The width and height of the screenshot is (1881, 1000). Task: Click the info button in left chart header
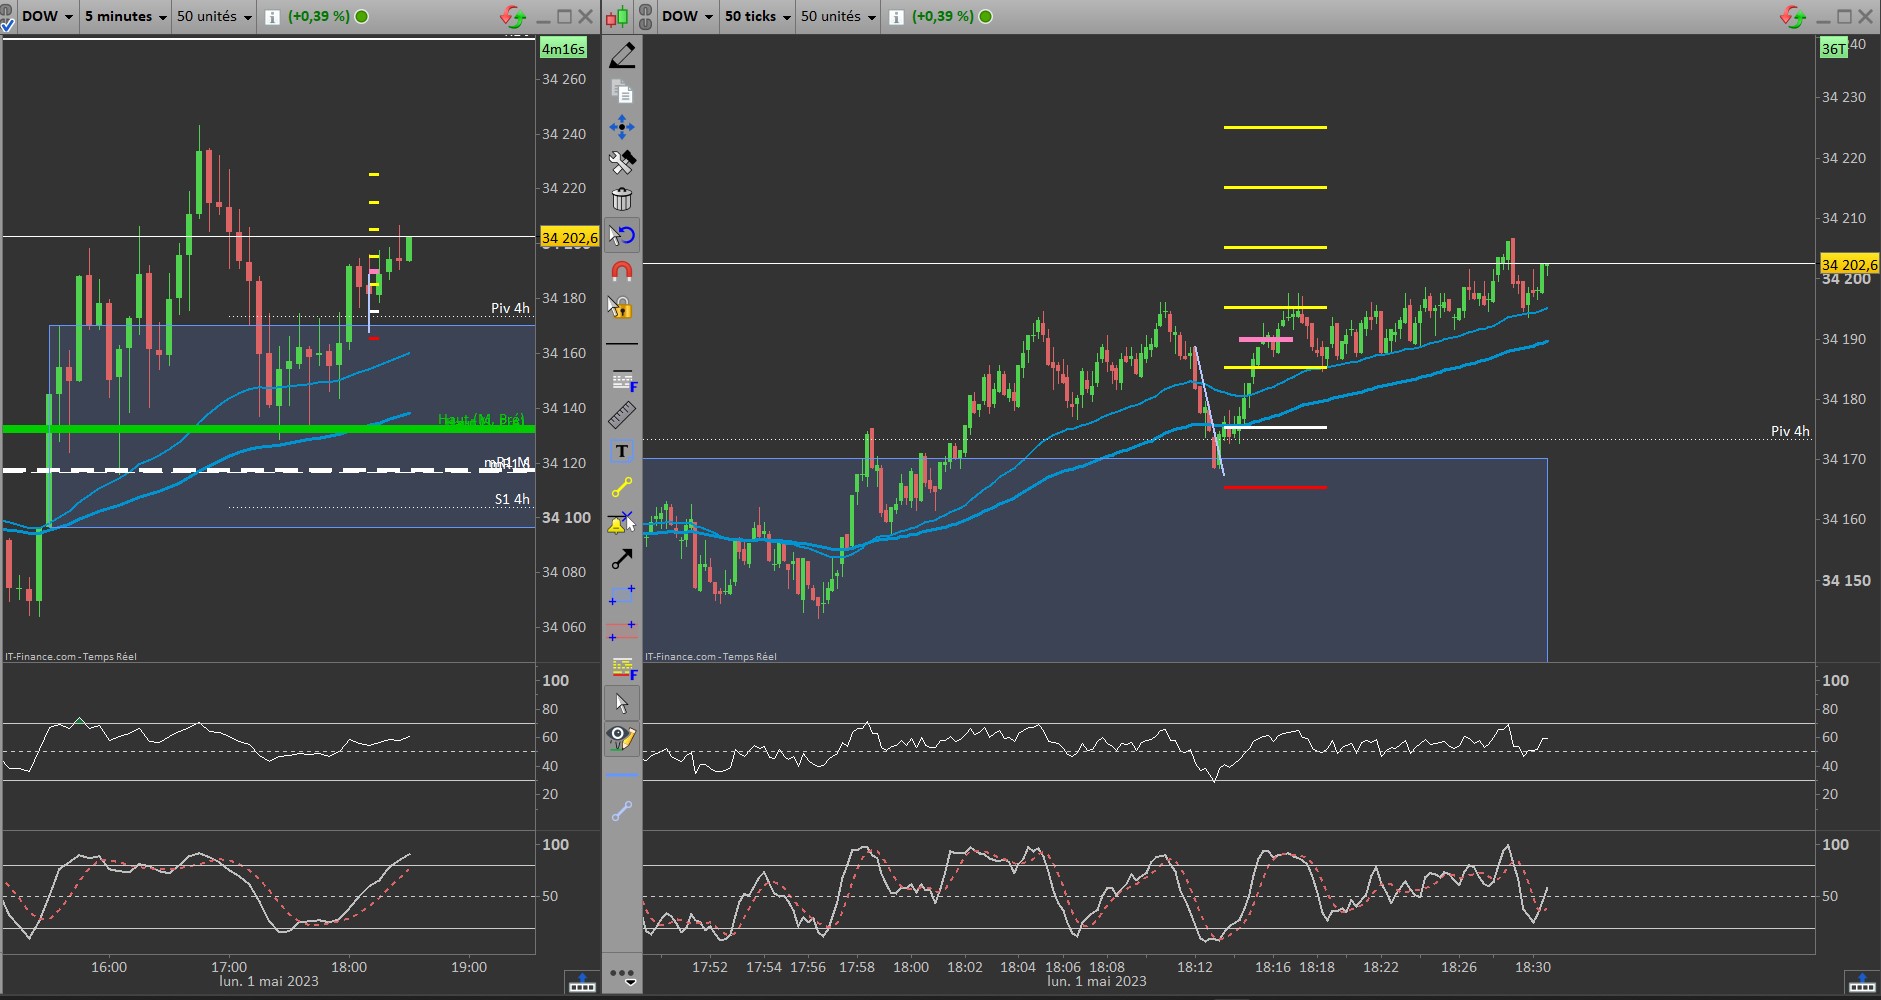[x=272, y=17]
